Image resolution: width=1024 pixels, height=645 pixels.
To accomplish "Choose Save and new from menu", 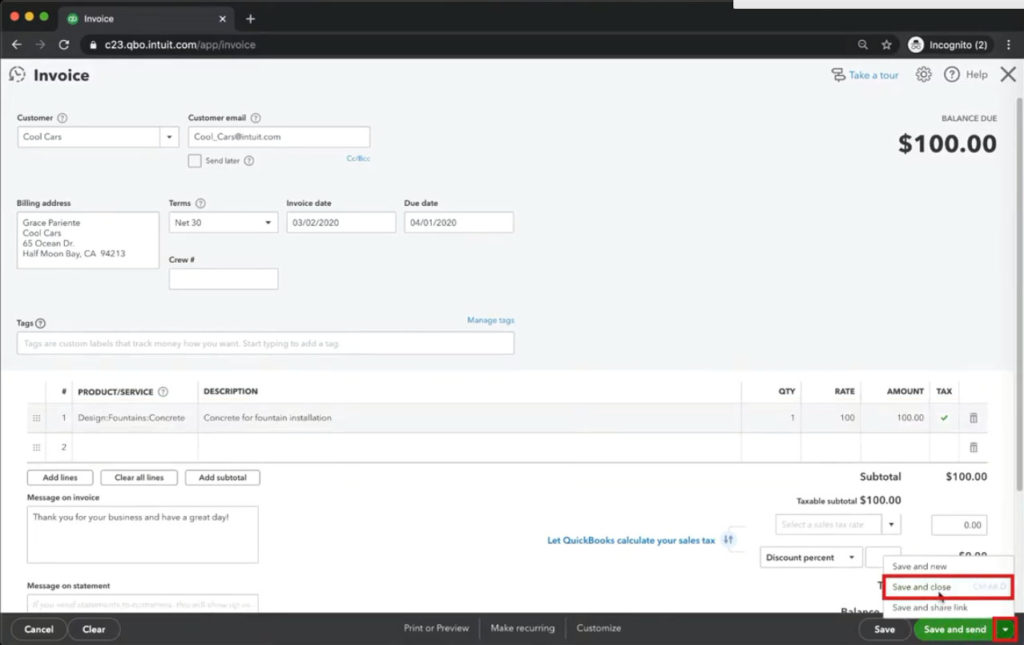I will 919,566.
